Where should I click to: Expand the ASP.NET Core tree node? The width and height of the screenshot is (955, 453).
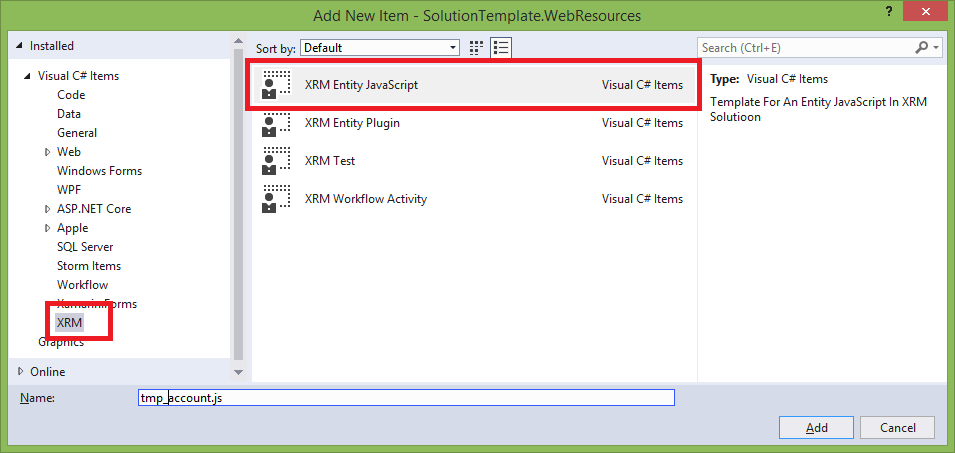(47, 209)
